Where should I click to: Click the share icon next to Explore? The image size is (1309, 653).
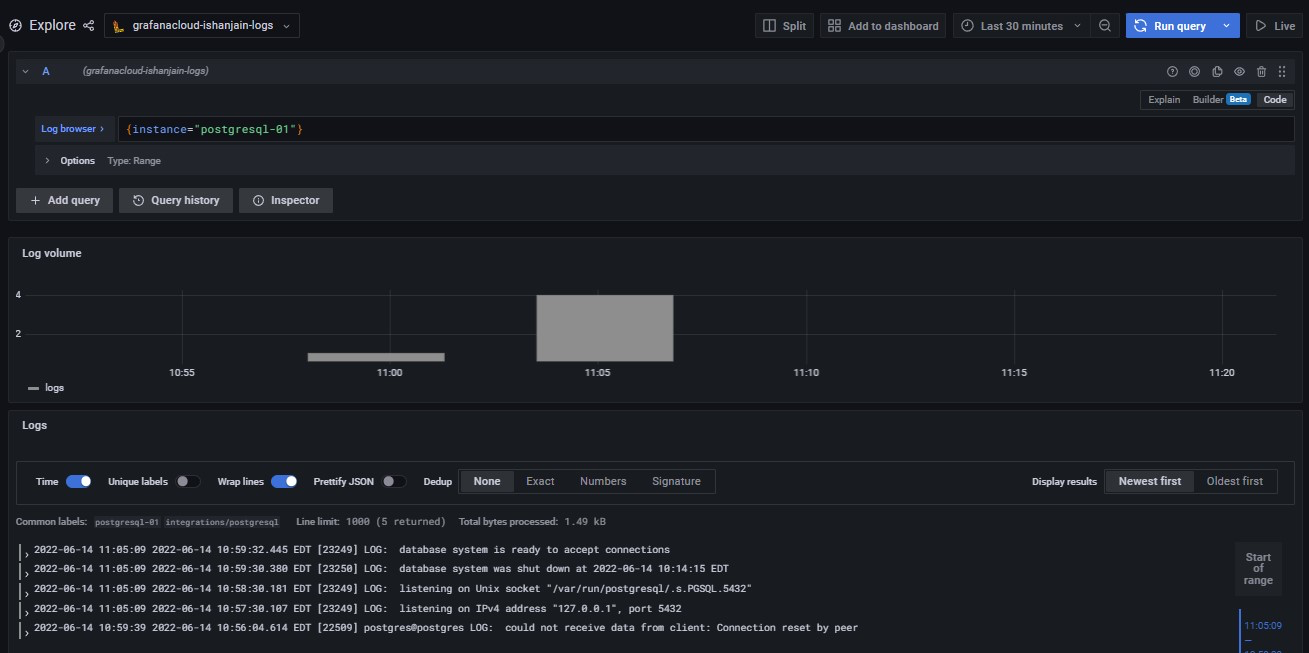pyautogui.click(x=89, y=26)
